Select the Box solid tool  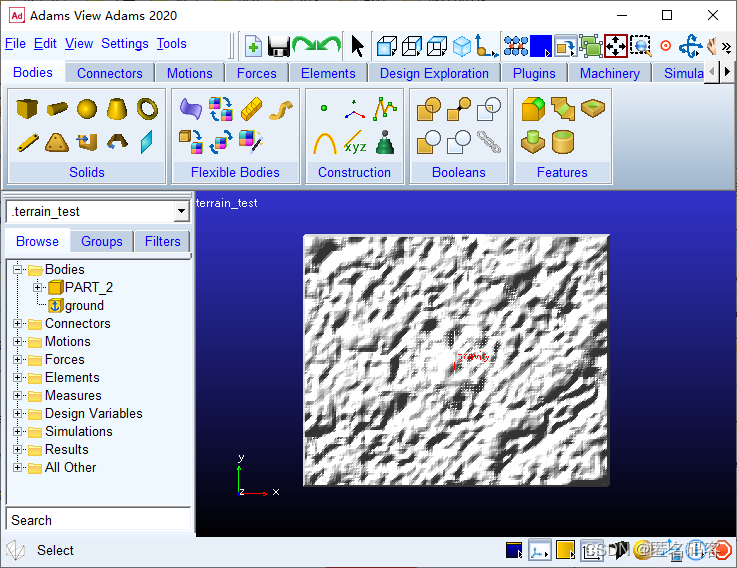point(26,108)
